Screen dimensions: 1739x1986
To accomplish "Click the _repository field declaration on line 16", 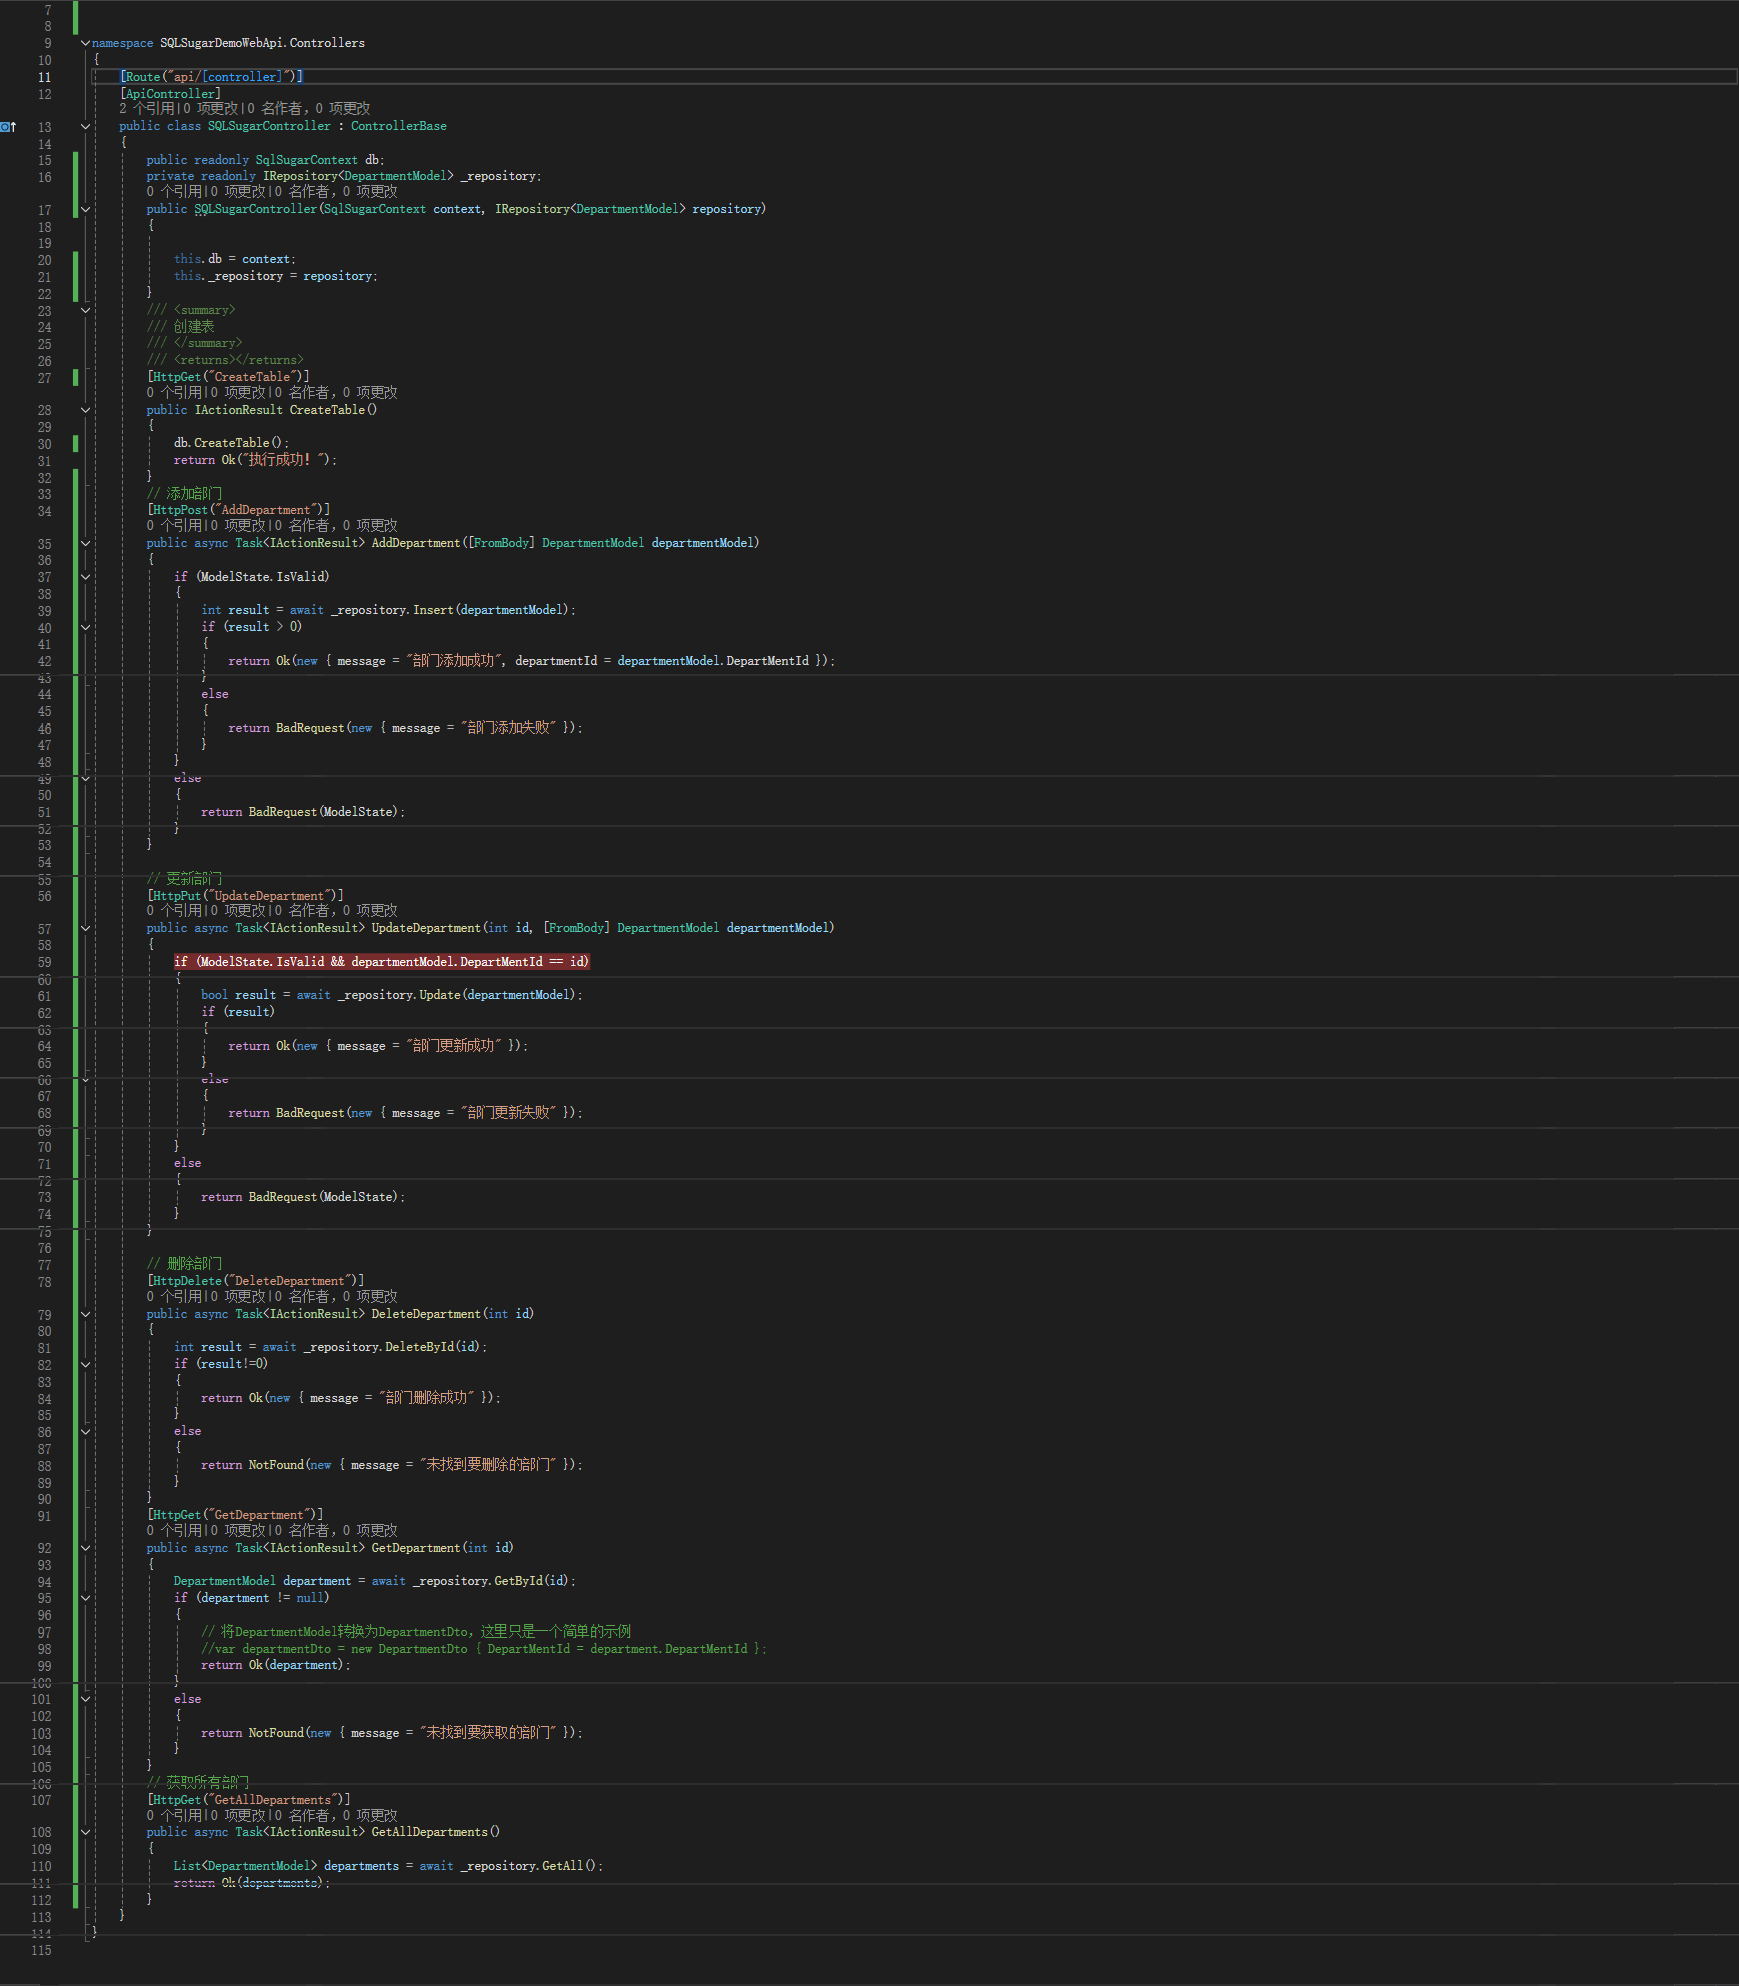I will (344, 176).
